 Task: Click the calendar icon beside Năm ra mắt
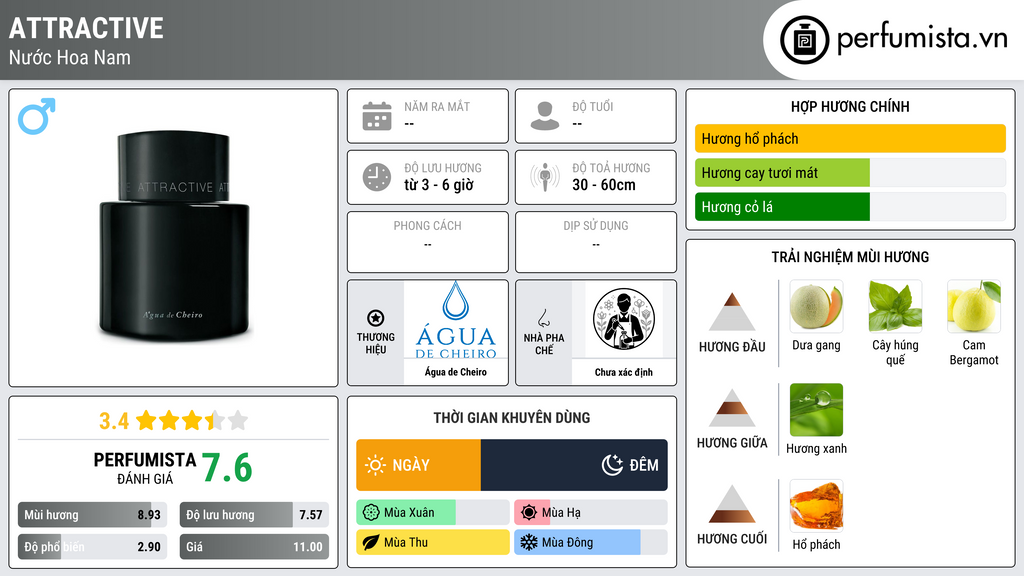coord(377,116)
